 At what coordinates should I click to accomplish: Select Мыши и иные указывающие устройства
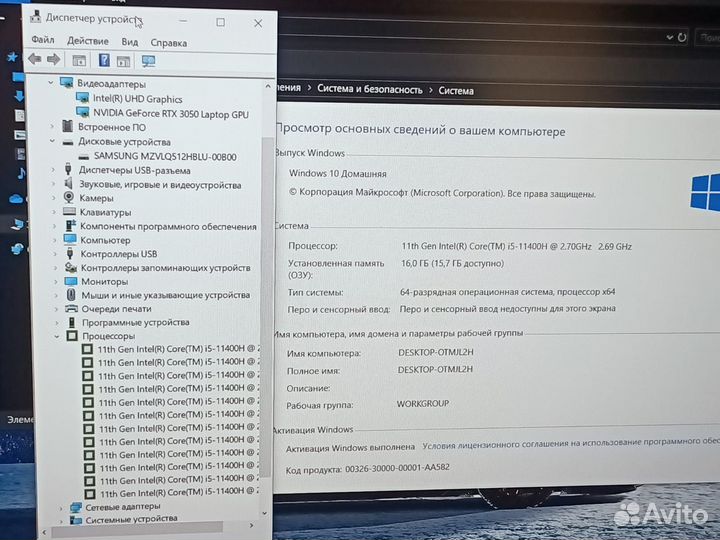point(166,295)
